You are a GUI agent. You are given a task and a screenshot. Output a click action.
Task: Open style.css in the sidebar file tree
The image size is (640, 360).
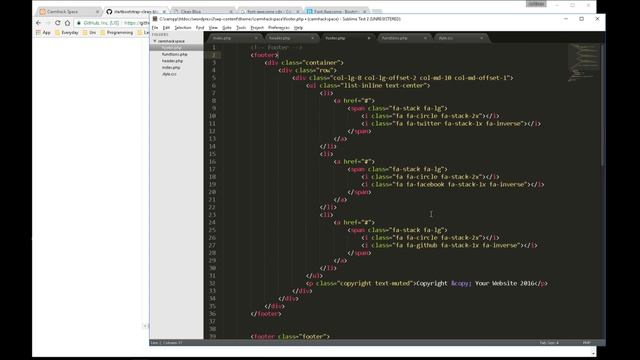pos(169,74)
